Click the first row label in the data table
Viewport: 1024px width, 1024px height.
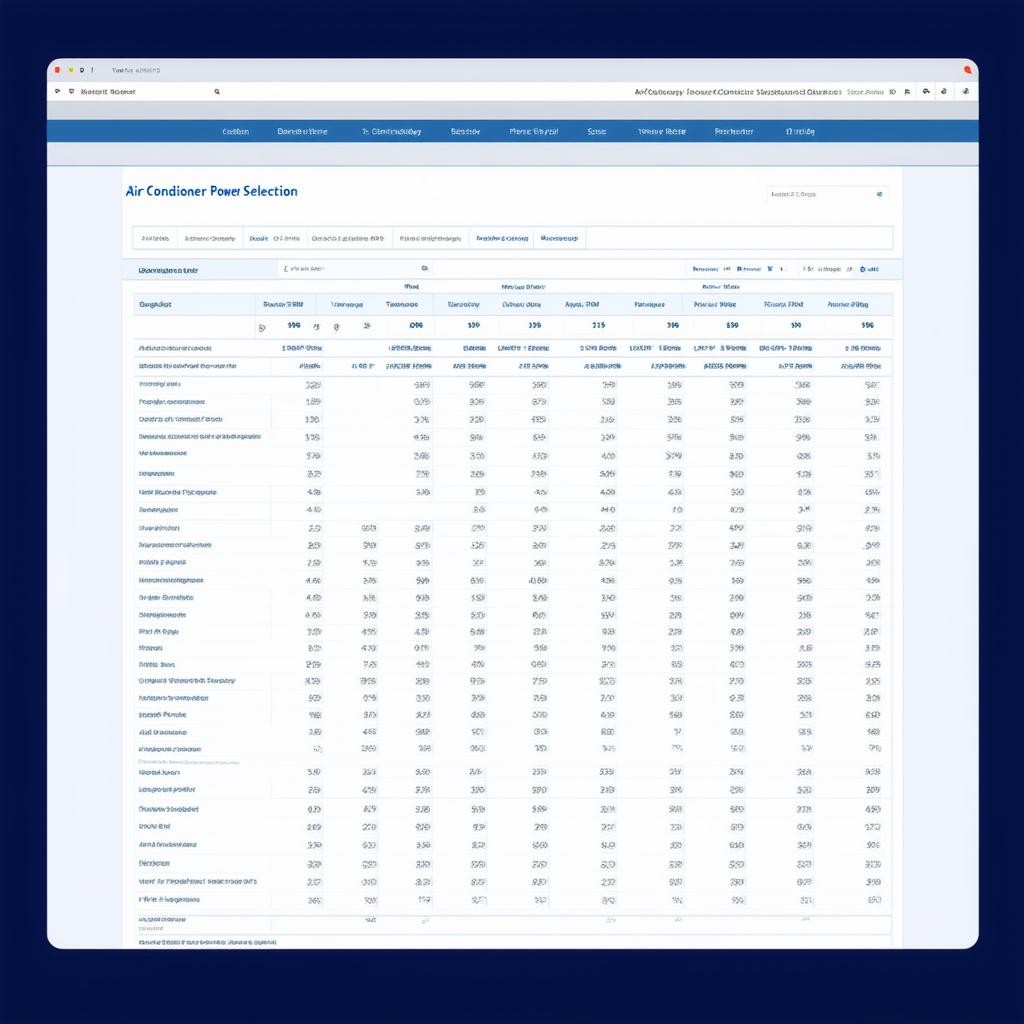pyautogui.click(x=175, y=349)
